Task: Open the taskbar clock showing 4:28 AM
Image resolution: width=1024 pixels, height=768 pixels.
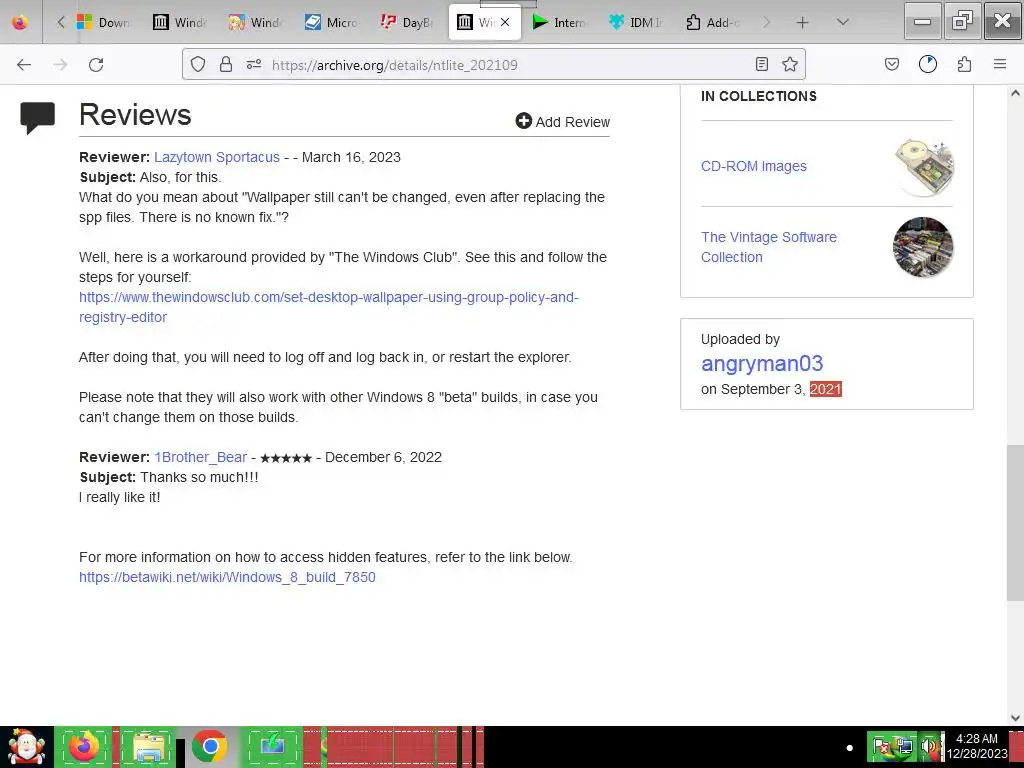Action: [977, 746]
